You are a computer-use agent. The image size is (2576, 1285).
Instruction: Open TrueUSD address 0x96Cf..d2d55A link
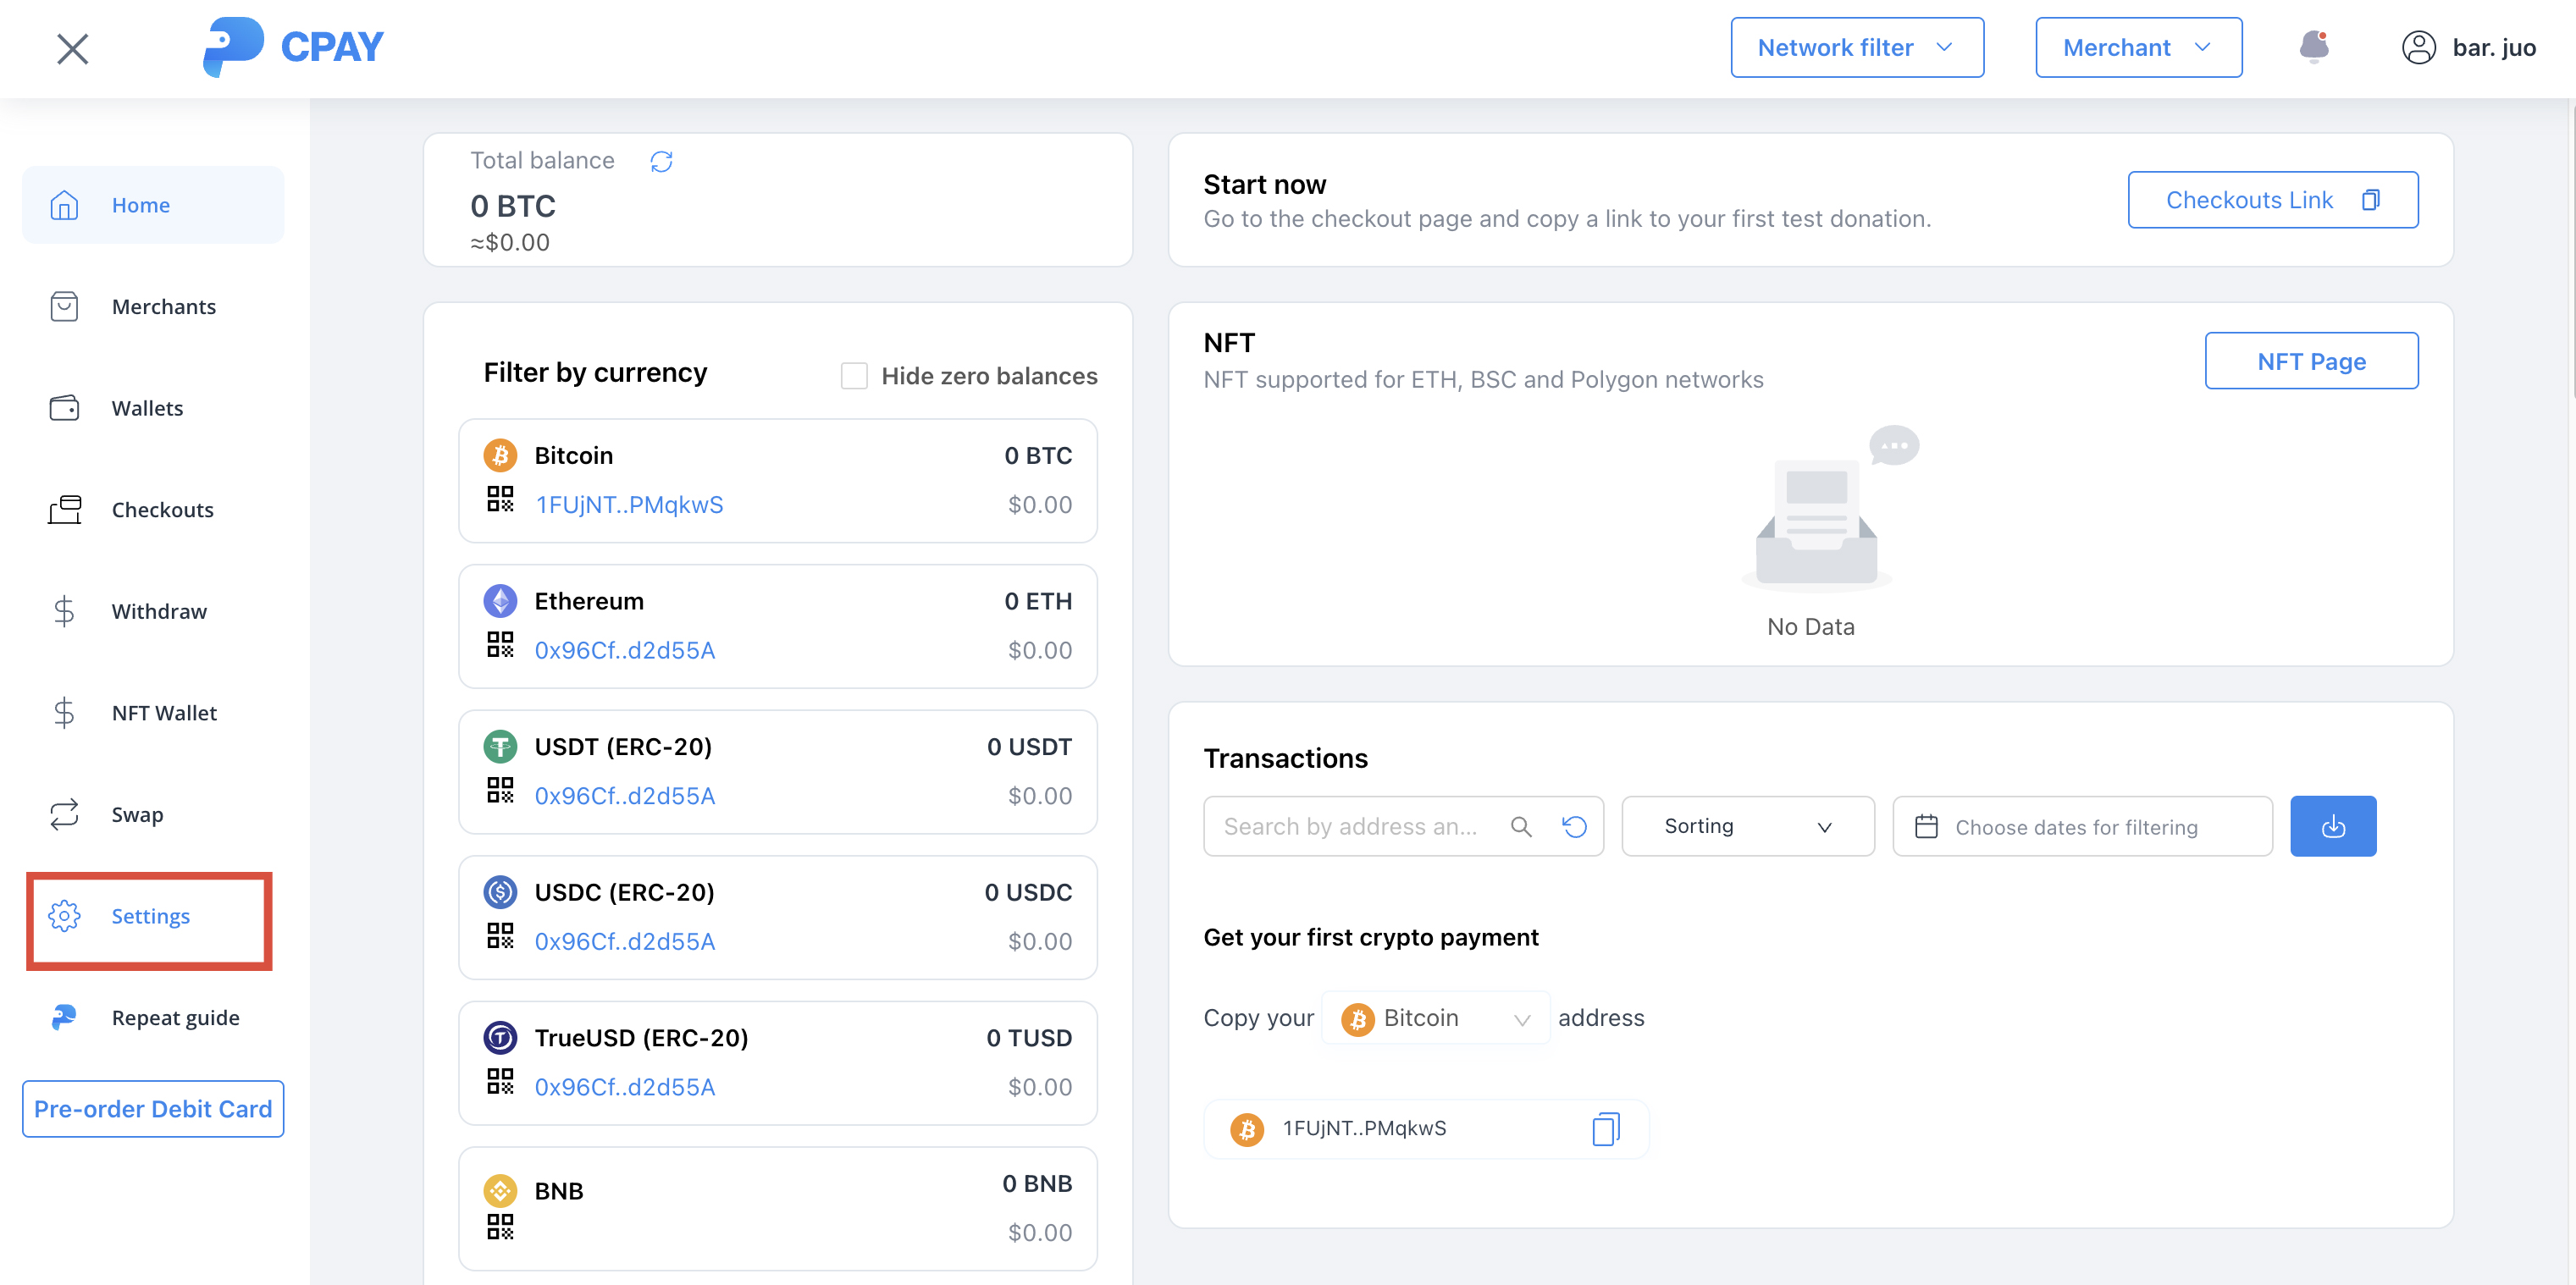pyautogui.click(x=625, y=1087)
